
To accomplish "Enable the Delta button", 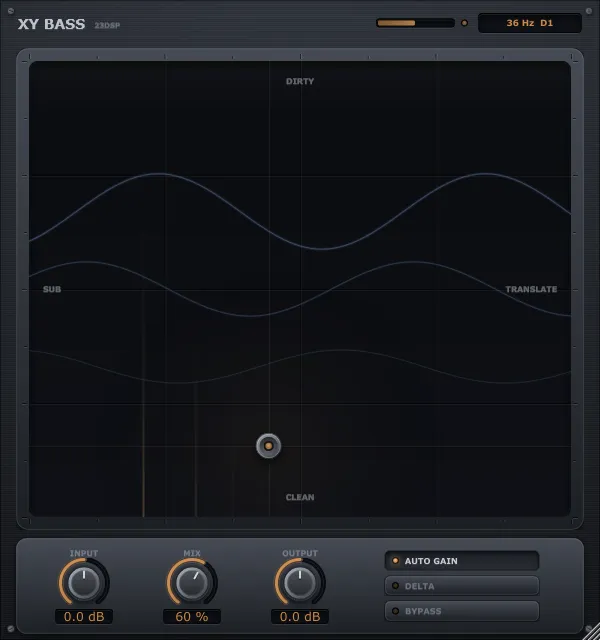I will (462, 586).
